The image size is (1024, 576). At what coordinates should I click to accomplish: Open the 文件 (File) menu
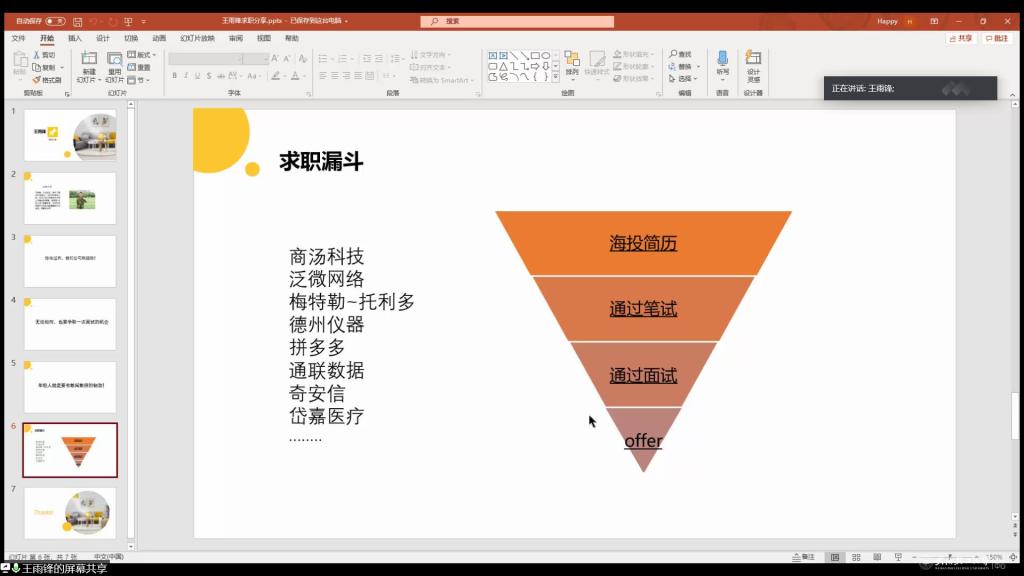pos(18,39)
